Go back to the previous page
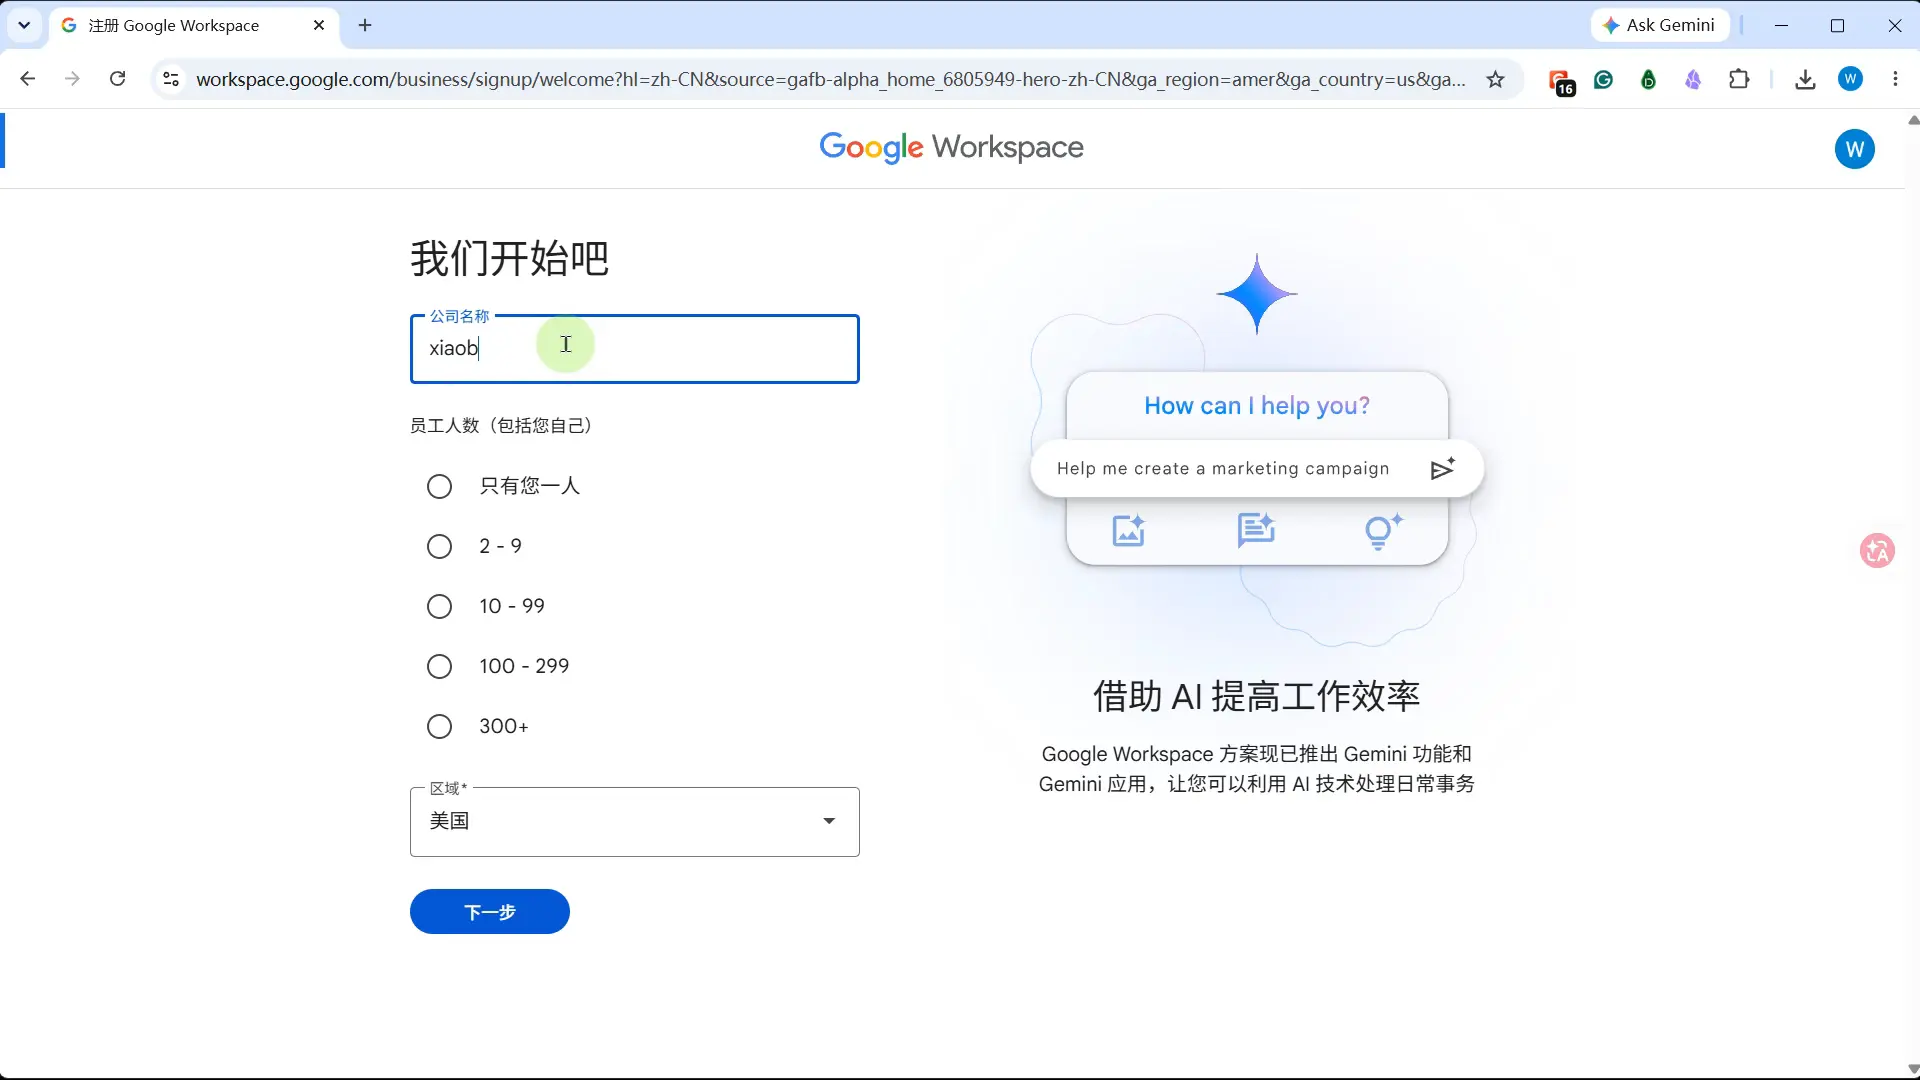The height and width of the screenshot is (1080, 1920). (27, 79)
